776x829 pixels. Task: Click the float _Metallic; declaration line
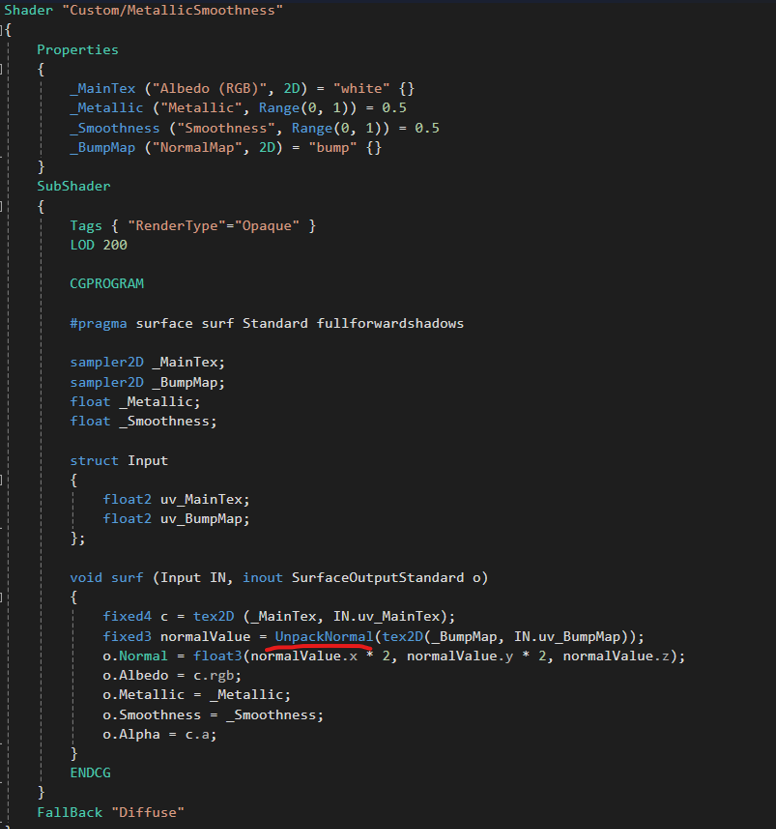135,402
